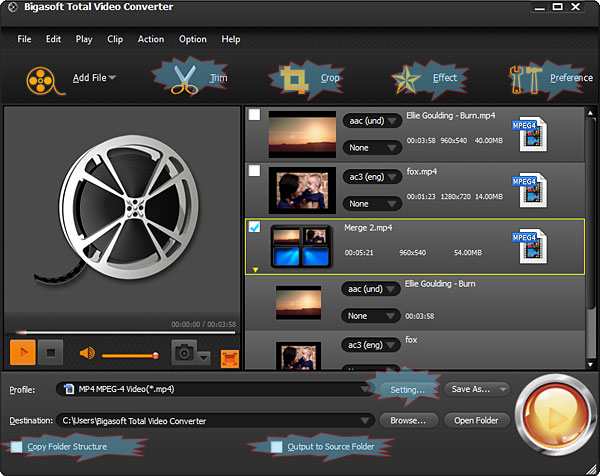Click the file list scroll up arrow
Image resolution: width=600 pixels, height=476 pixels.
(x=590, y=113)
